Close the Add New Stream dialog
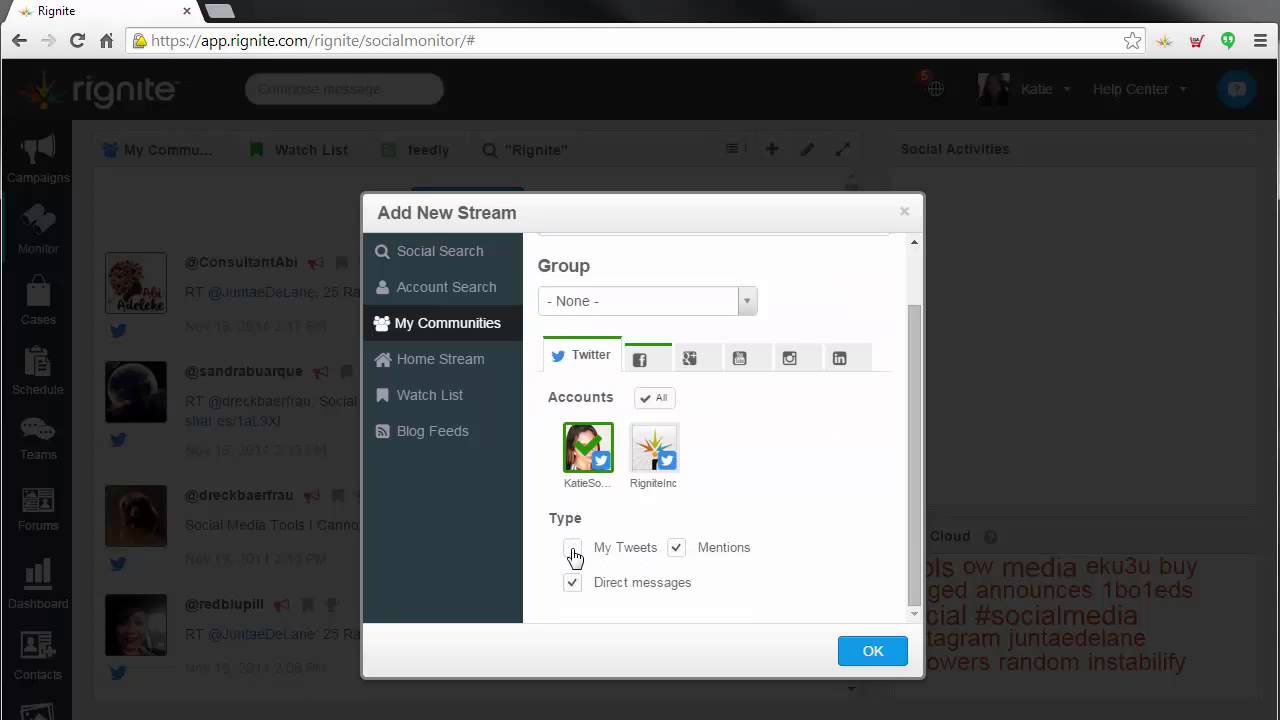This screenshot has width=1280, height=720. pyautogui.click(x=904, y=211)
